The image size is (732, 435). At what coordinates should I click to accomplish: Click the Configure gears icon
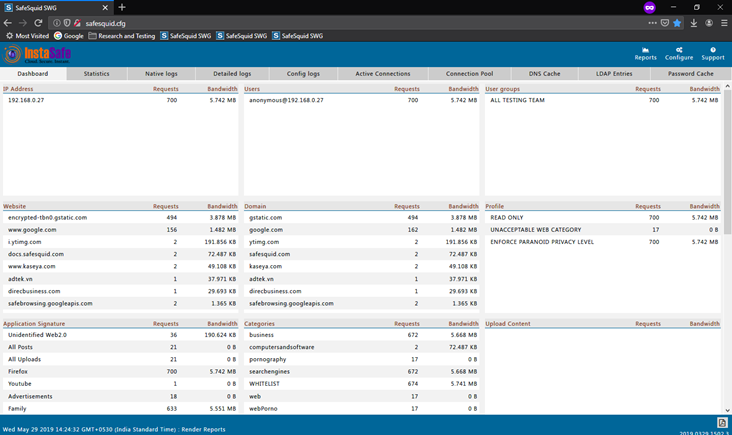tap(679, 50)
